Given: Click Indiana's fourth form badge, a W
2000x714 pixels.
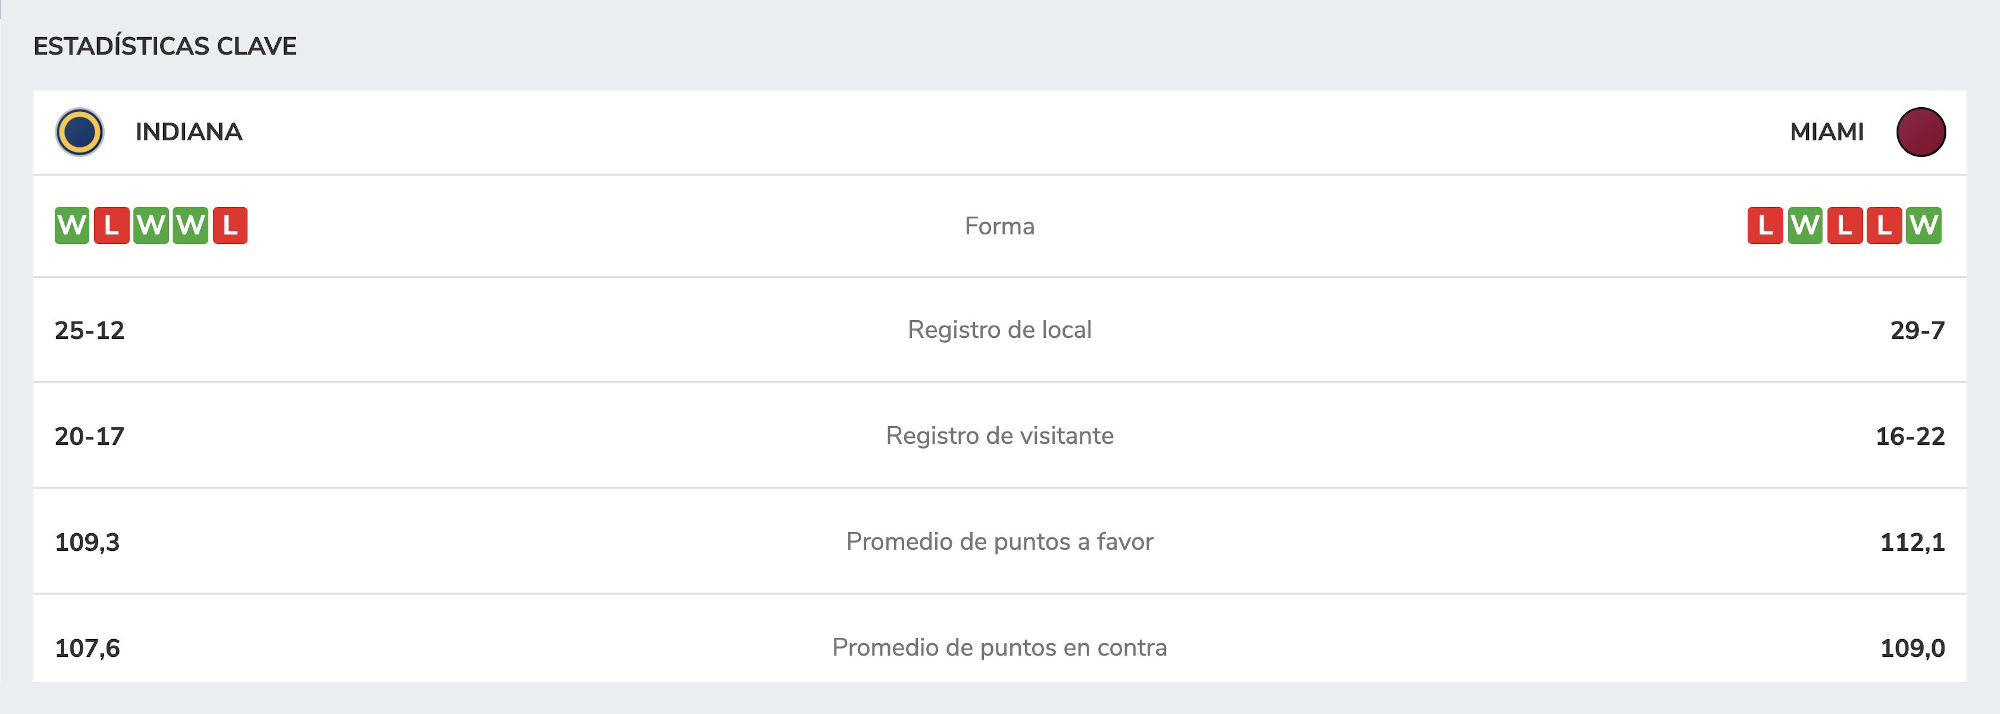Looking at the screenshot, I should (190, 226).
